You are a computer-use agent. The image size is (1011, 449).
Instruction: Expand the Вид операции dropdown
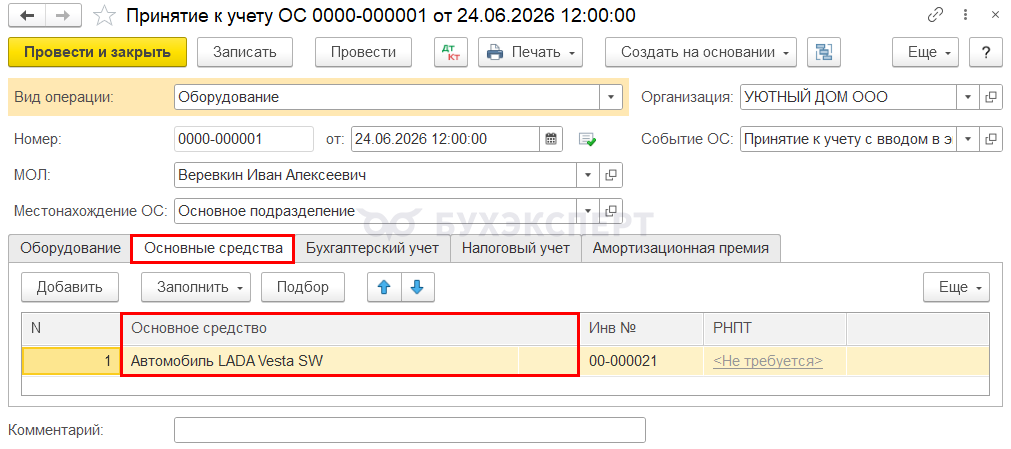[611, 97]
